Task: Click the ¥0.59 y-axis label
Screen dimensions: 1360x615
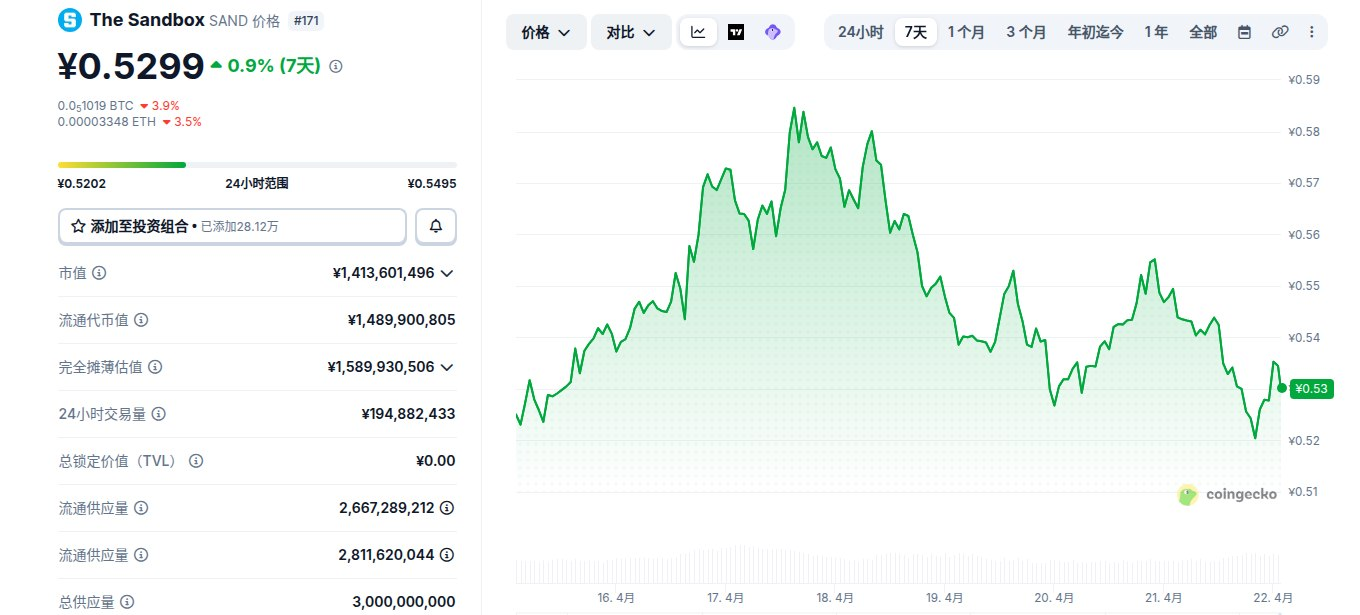Action: 1305,80
